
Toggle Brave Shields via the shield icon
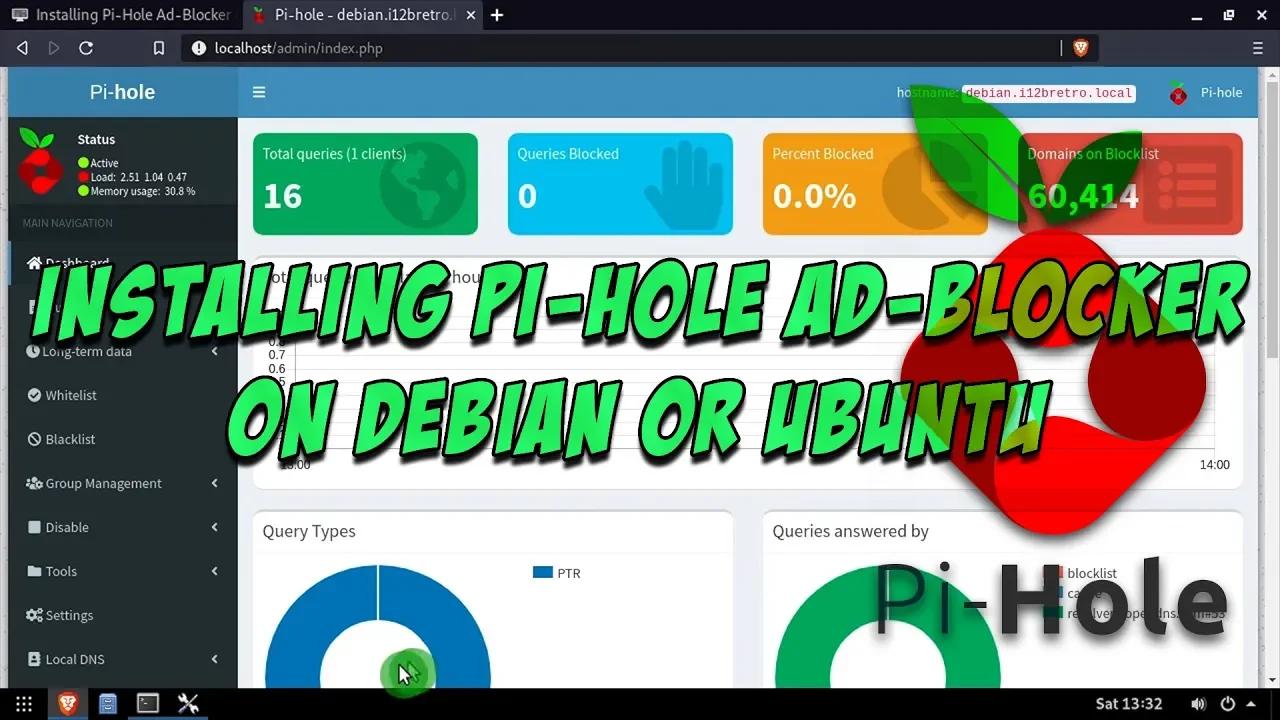[x=1081, y=47]
